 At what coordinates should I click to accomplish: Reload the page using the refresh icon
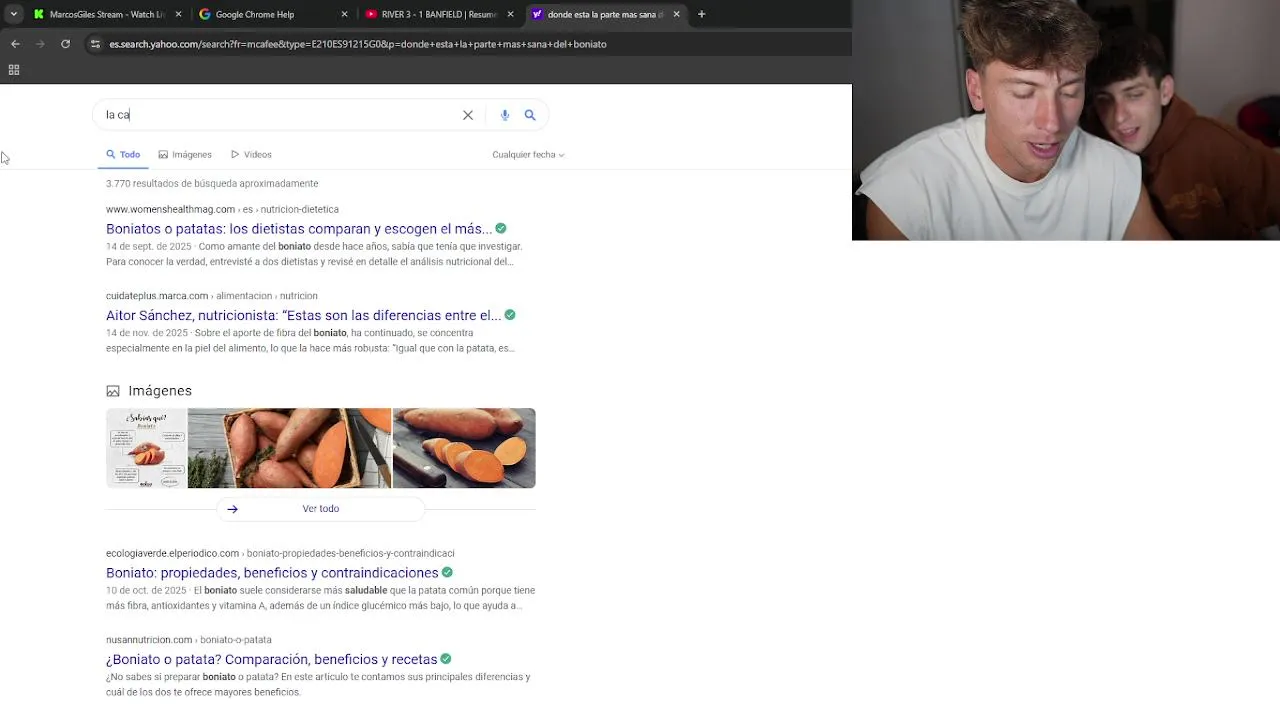[65, 44]
